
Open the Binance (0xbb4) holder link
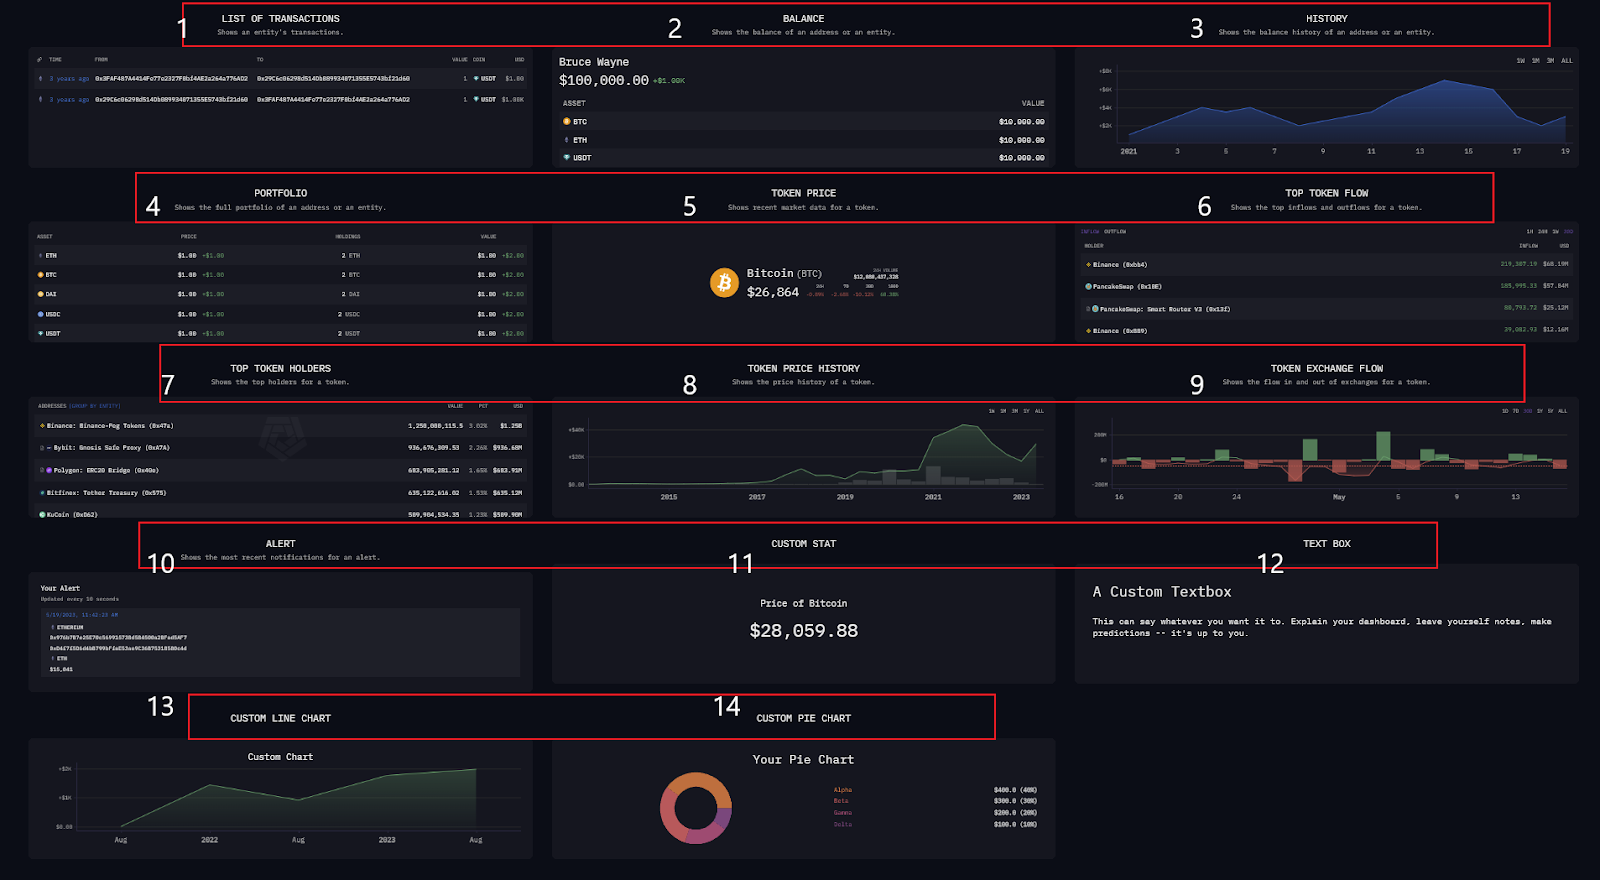pos(1120,265)
